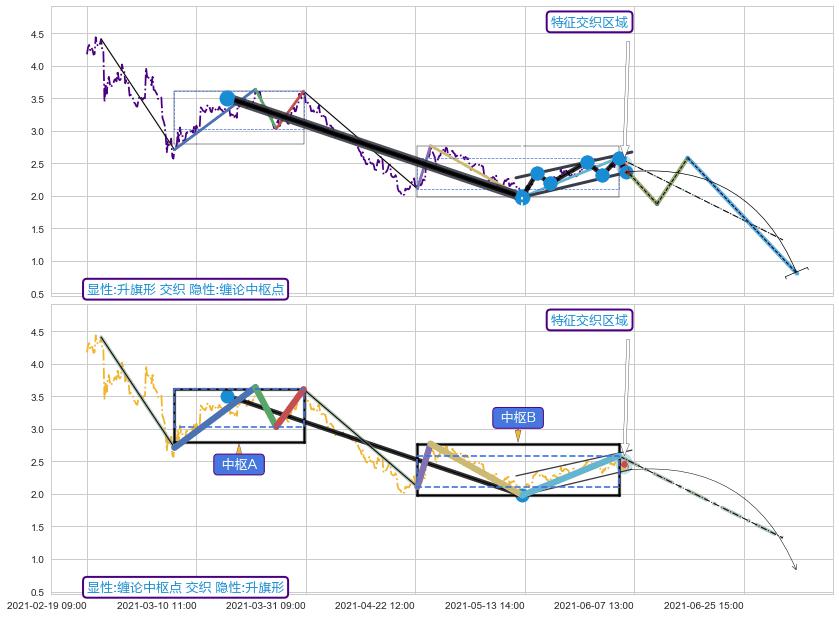
Task: Click curved arrow tip at lower chart's bottom right
Action: coord(796,568)
